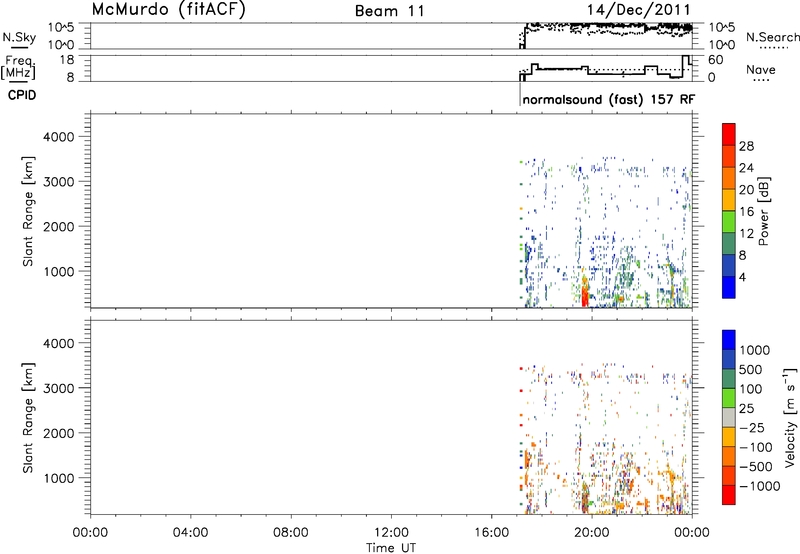Screen dimensions: 800x554
Task: Click the 60 tick on Nave axis
Action: pos(715,60)
